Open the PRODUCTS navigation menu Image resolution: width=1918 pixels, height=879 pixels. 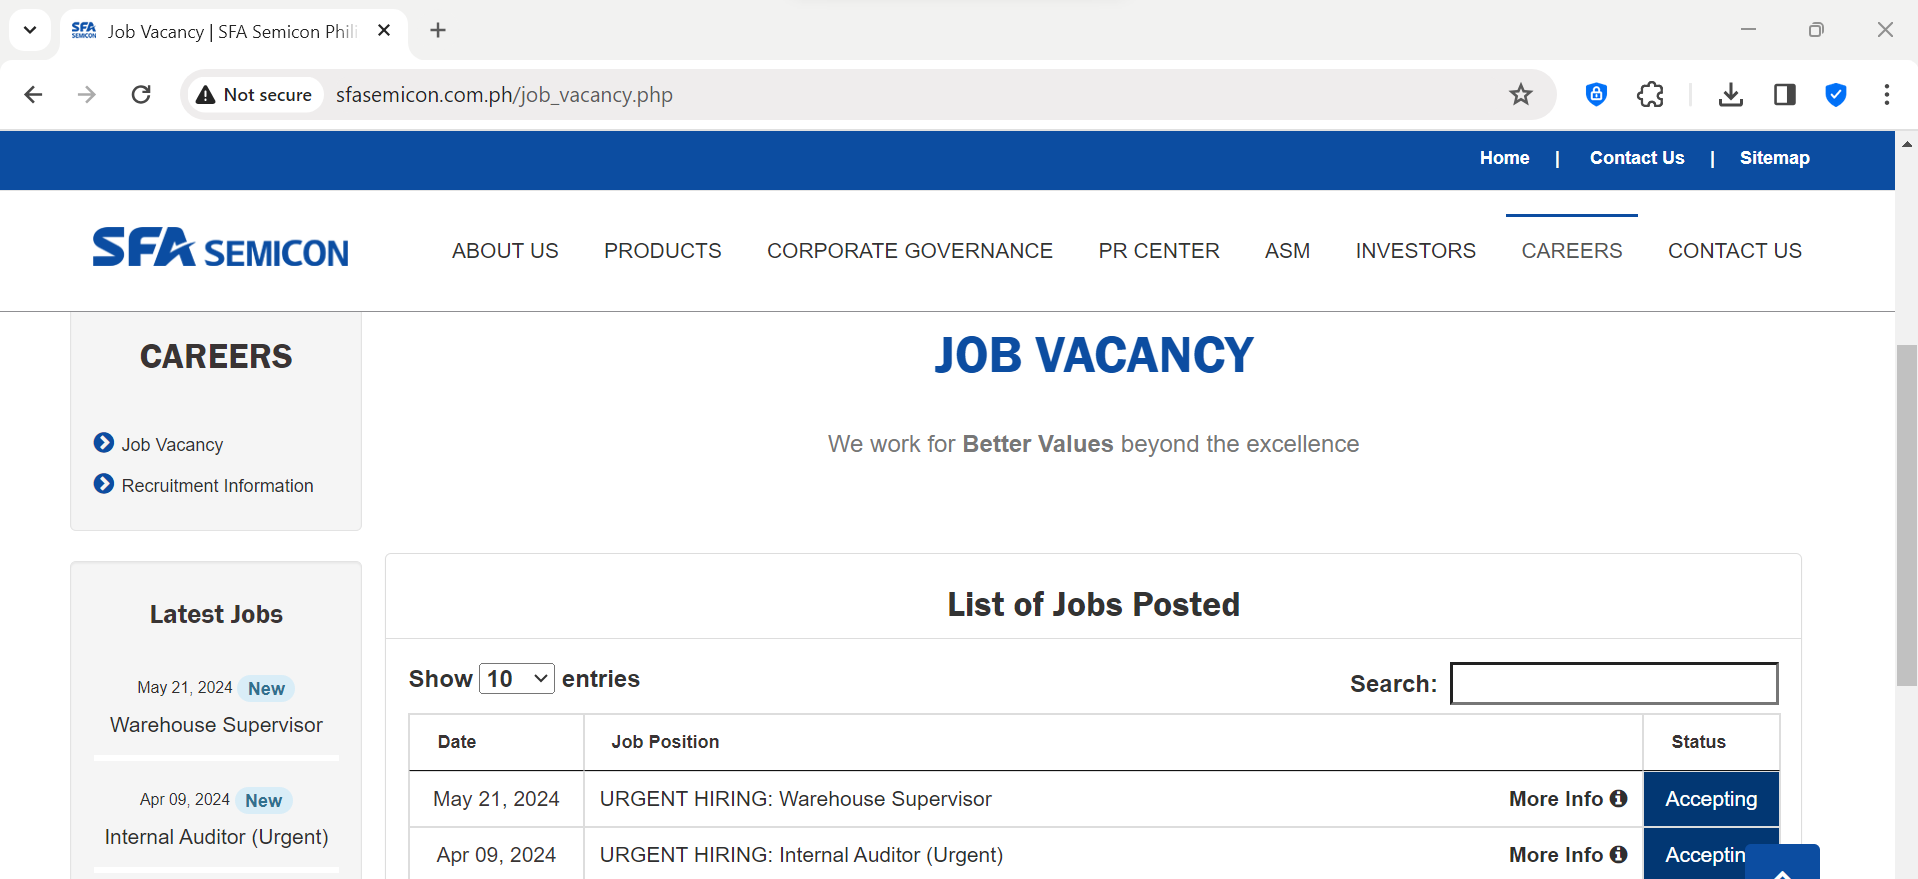click(662, 251)
